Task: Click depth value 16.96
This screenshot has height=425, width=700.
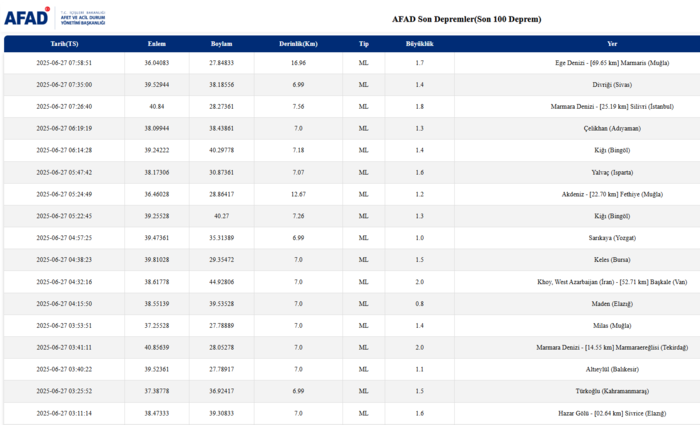Action: click(x=298, y=63)
